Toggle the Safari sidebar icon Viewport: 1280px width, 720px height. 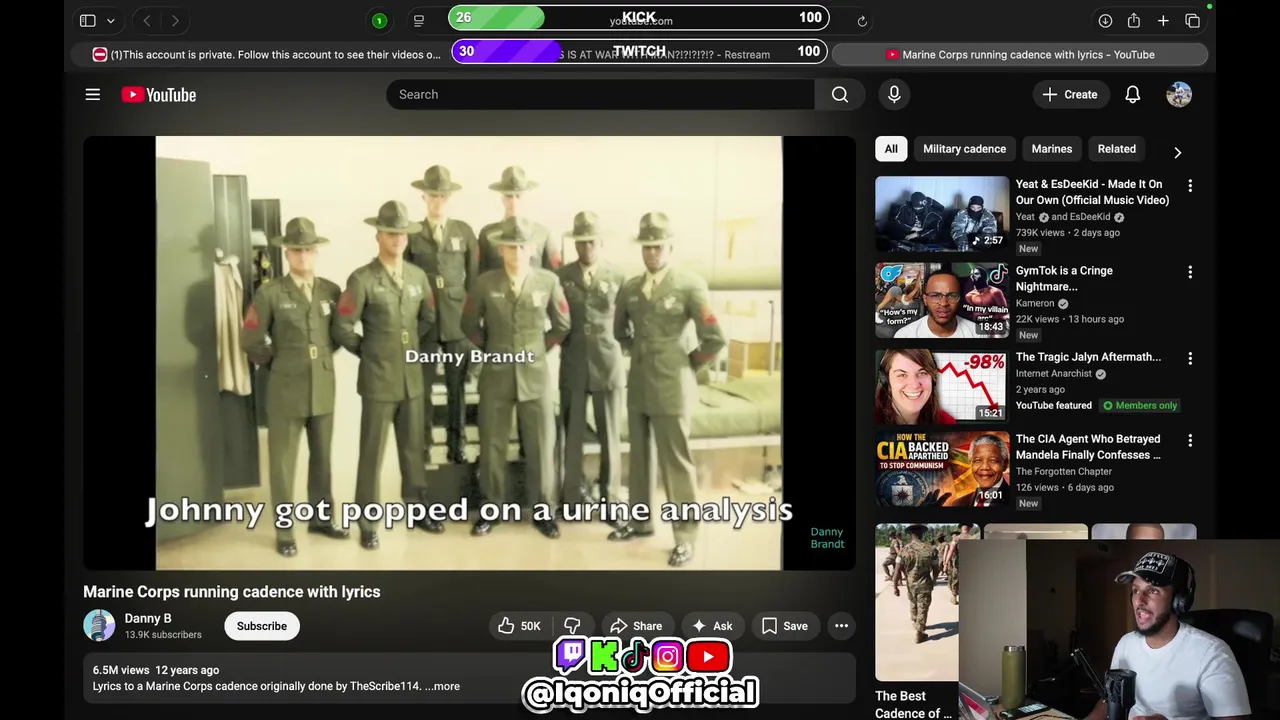[88, 20]
